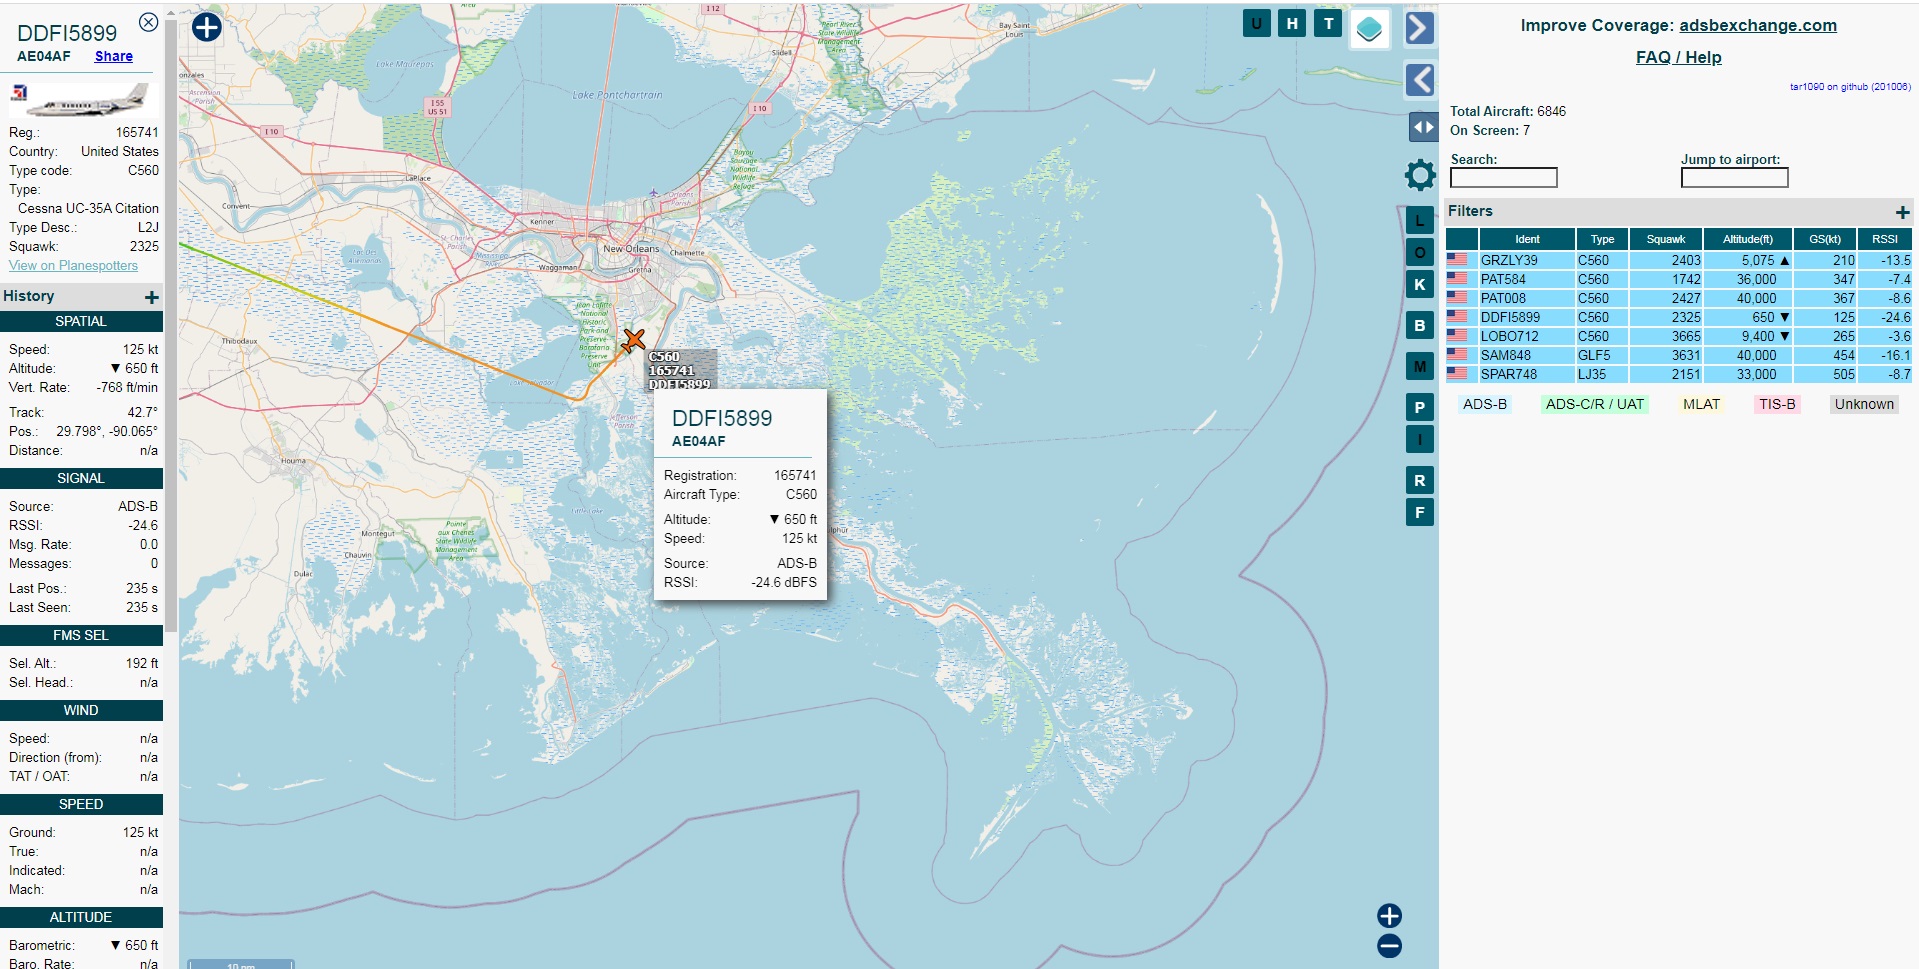Toggle the B map button
The image size is (1919, 969).
pos(1420,325)
